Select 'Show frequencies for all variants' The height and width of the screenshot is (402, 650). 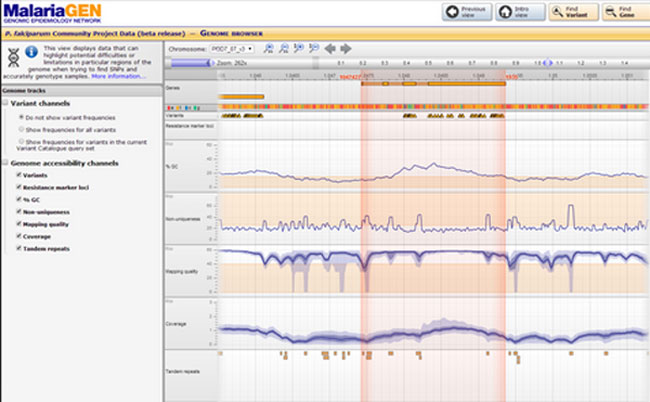(21, 130)
